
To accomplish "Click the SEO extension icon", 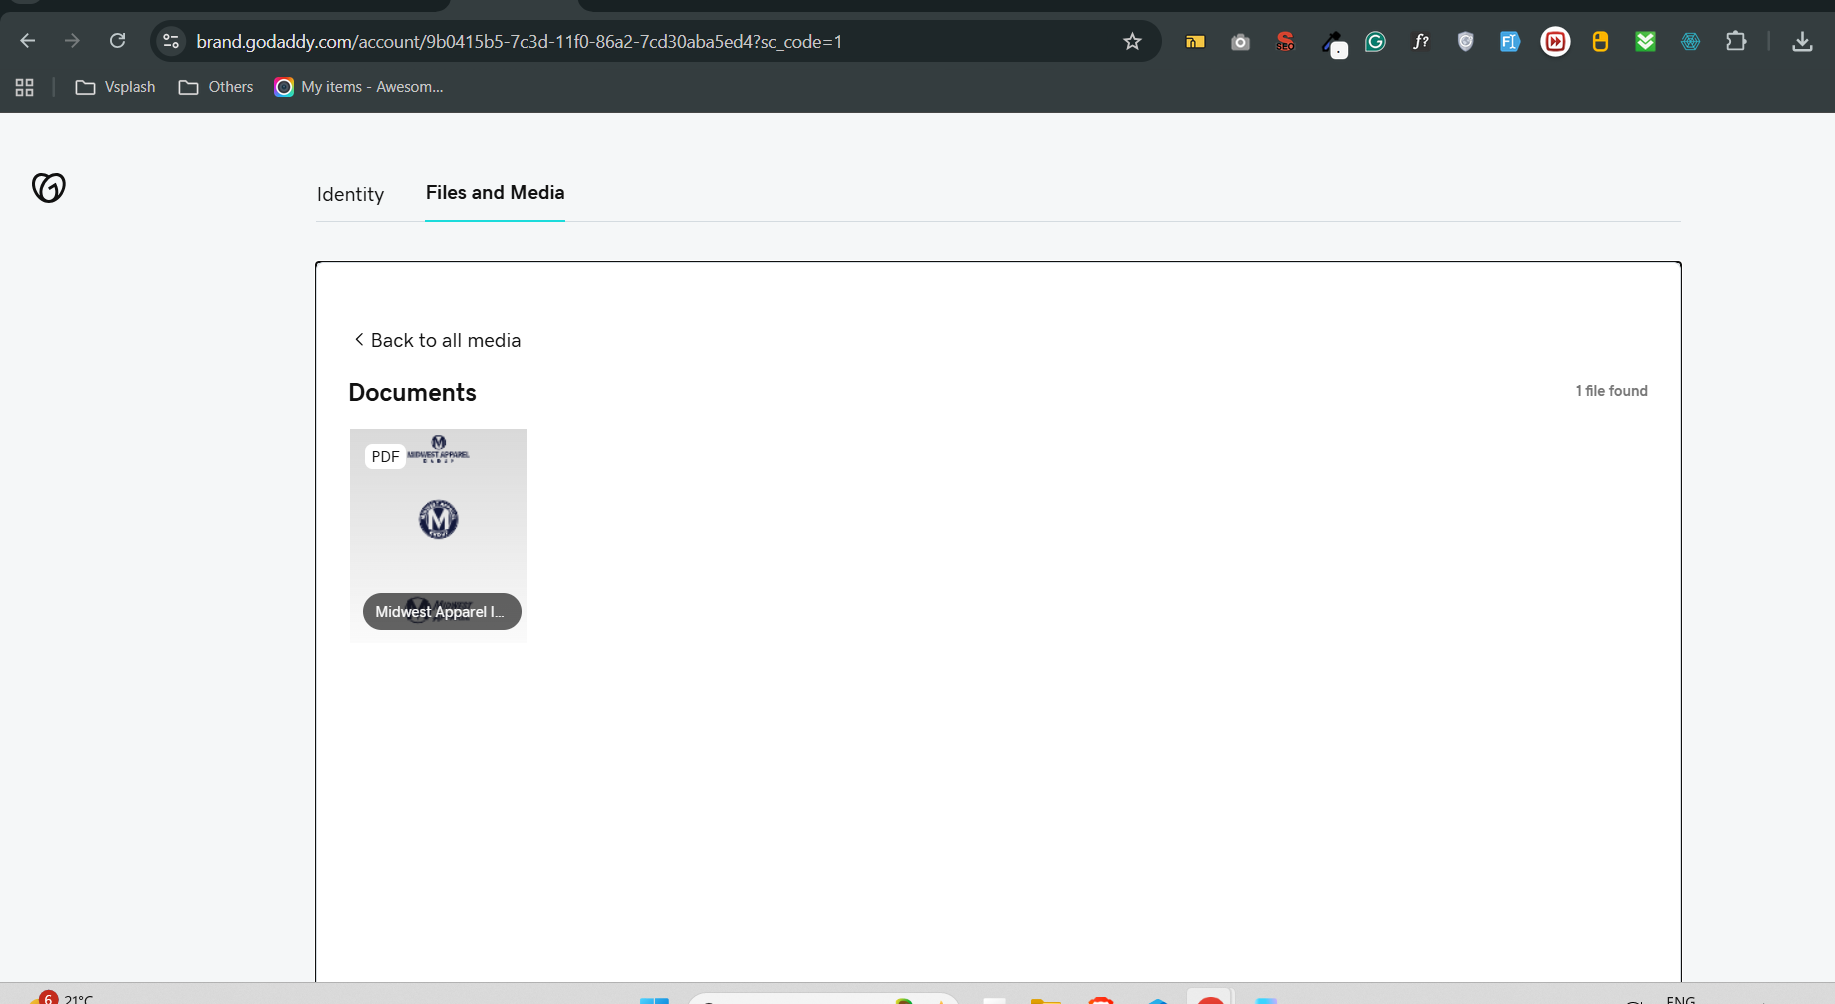I will 1285,41.
